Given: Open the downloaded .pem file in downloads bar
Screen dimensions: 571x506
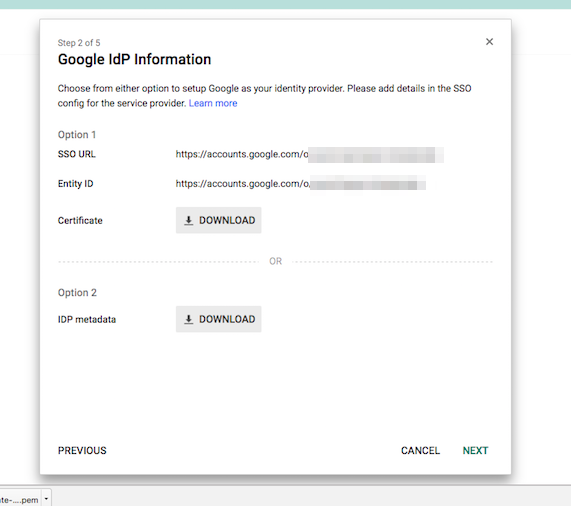Looking at the screenshot, I should (x=19, y=500).
